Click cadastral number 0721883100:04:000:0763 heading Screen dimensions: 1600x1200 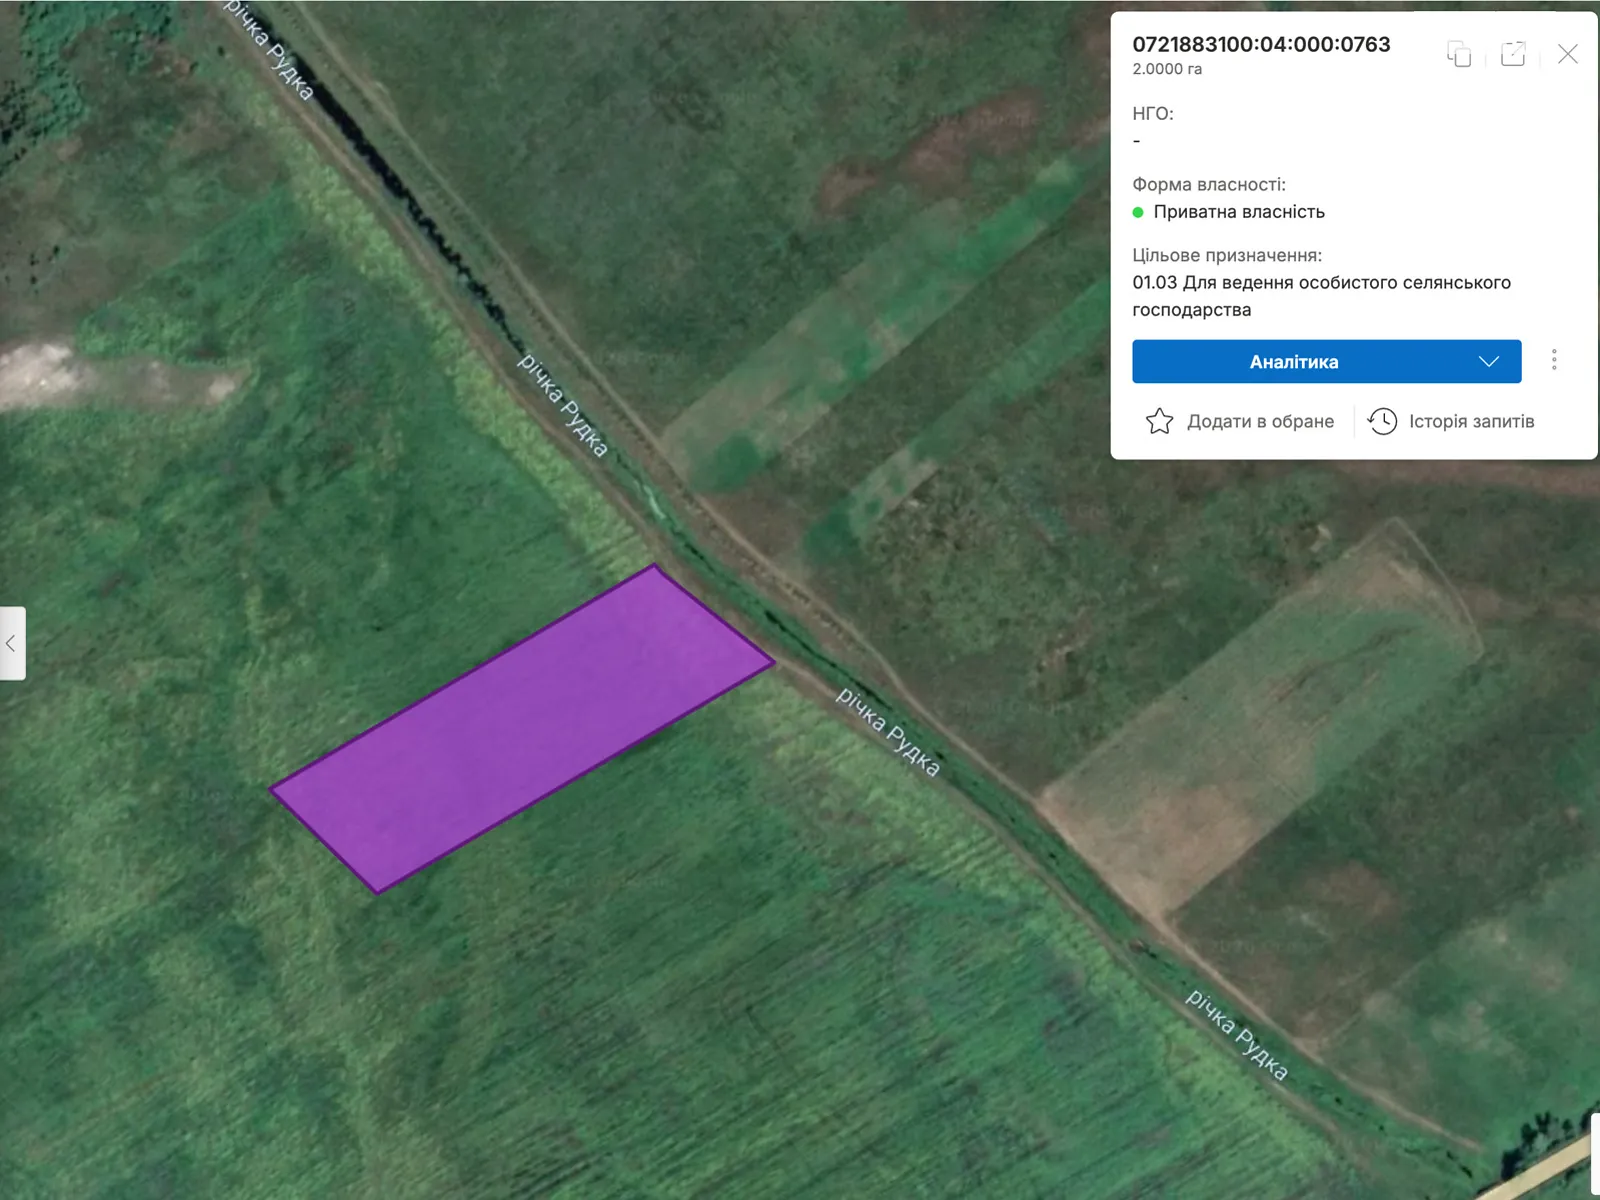1261,44
